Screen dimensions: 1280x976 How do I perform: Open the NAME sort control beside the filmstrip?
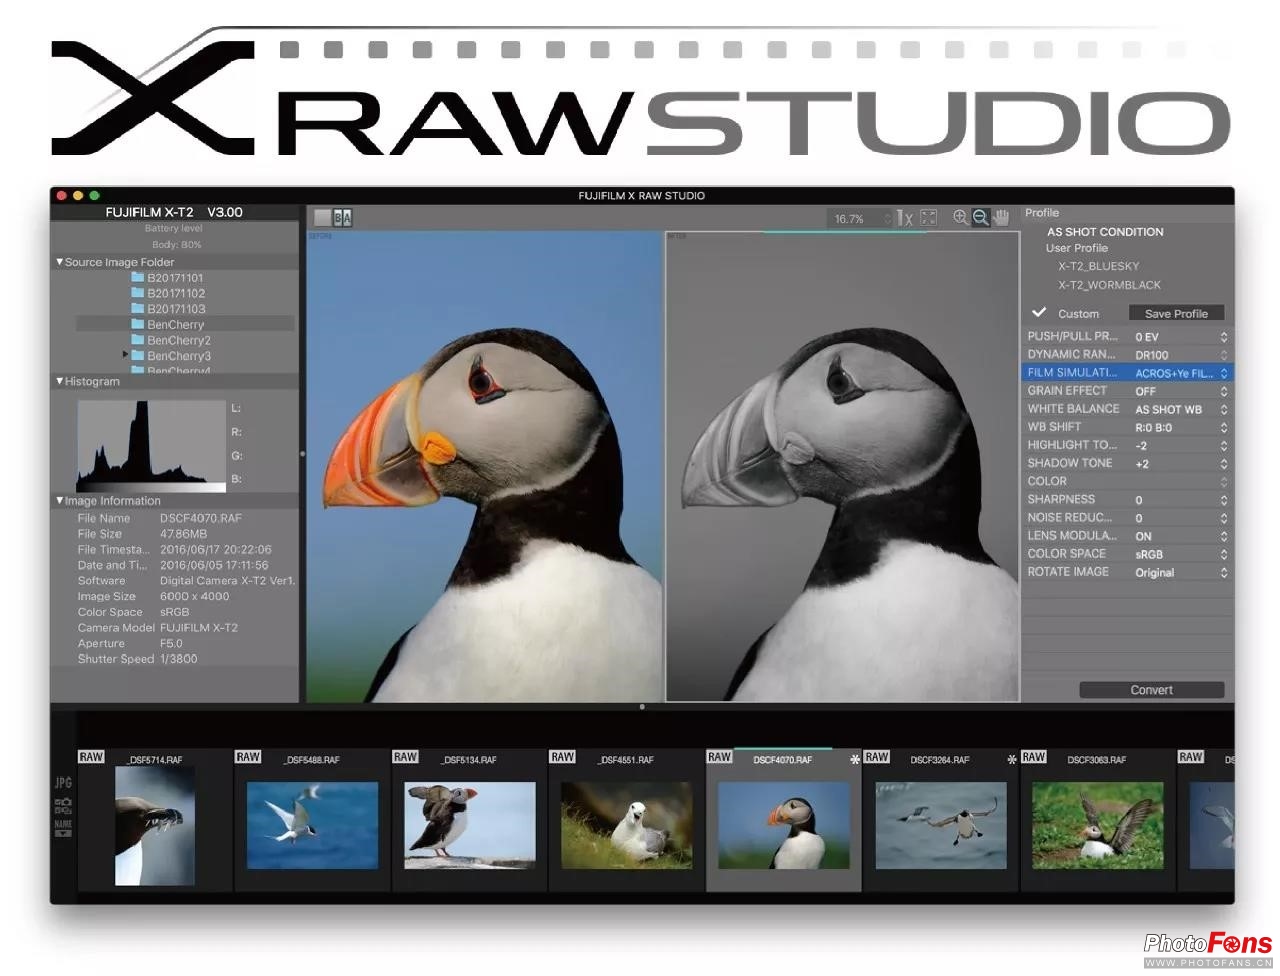(x=63, y=827)
